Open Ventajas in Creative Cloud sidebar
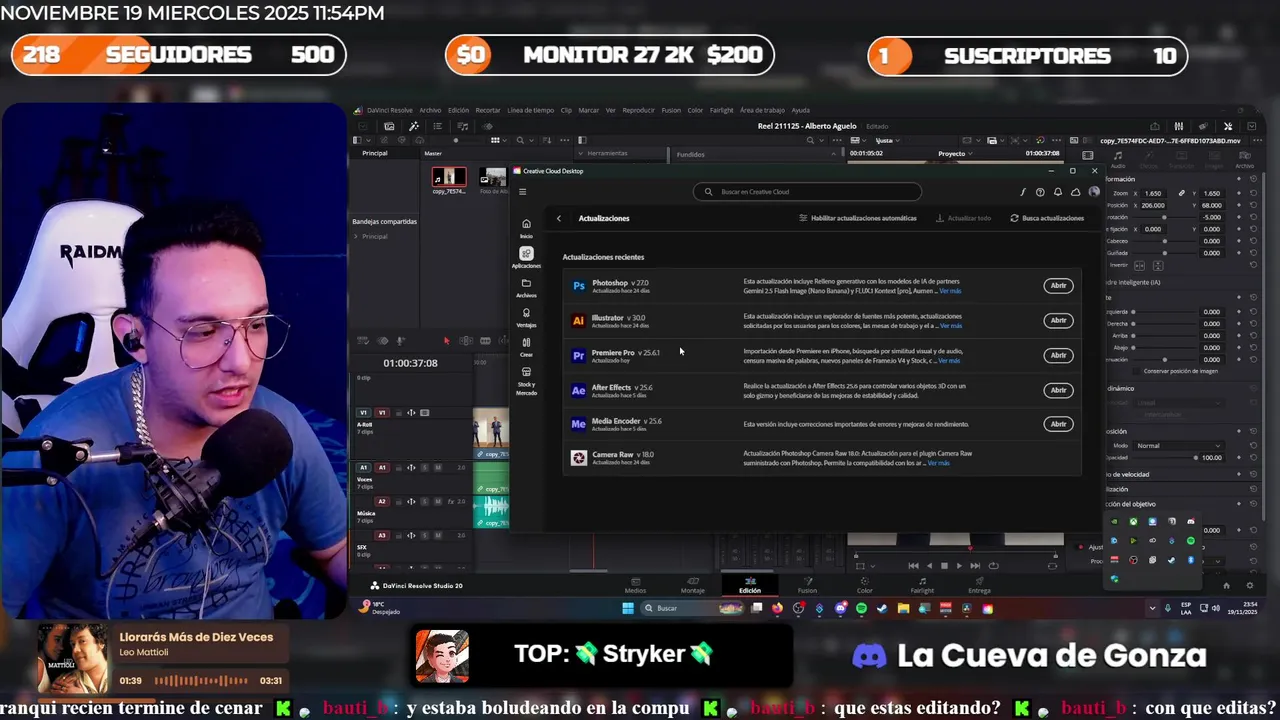Screen dimensions: 1280x720 click(x=526, y=318)
